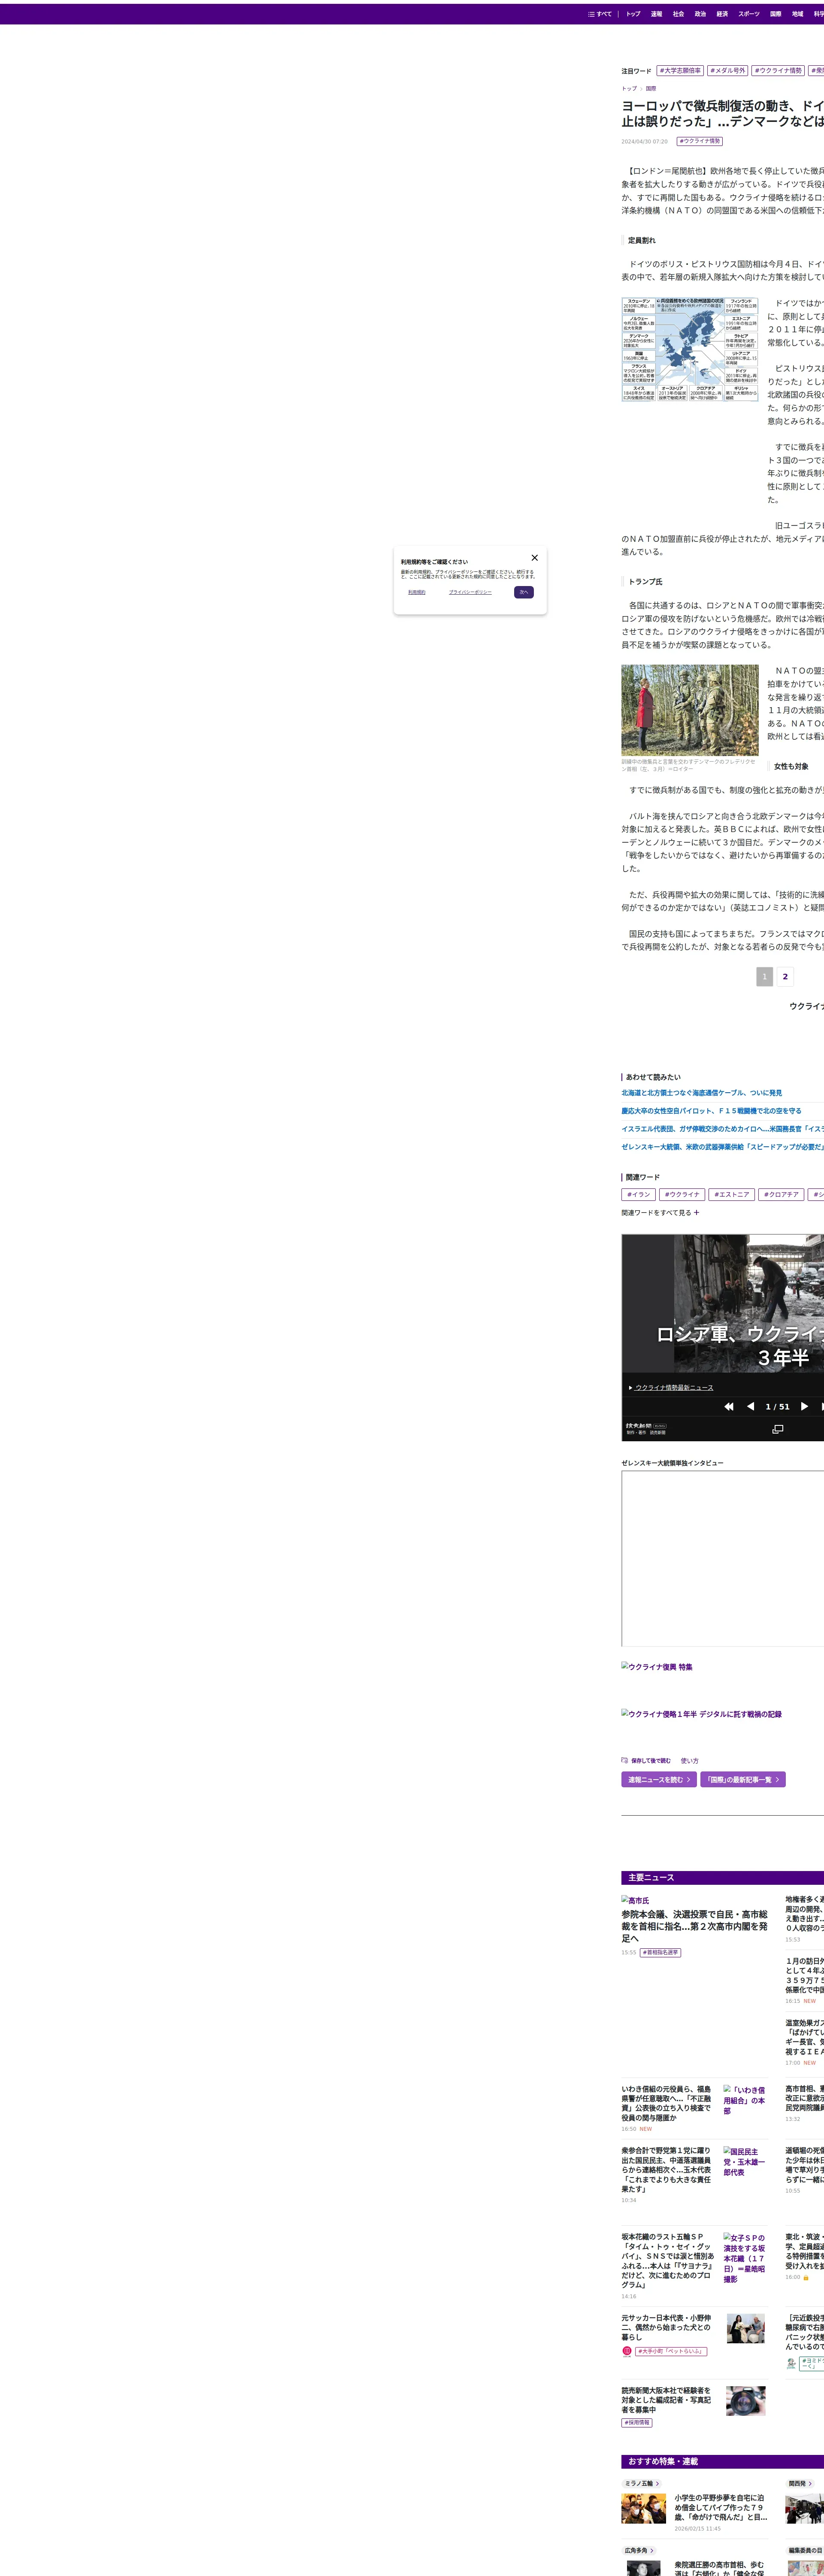The width and height of the screenshot is (824, 2576).
Task: Select 地域 in the header navigation
Action: 797,14
